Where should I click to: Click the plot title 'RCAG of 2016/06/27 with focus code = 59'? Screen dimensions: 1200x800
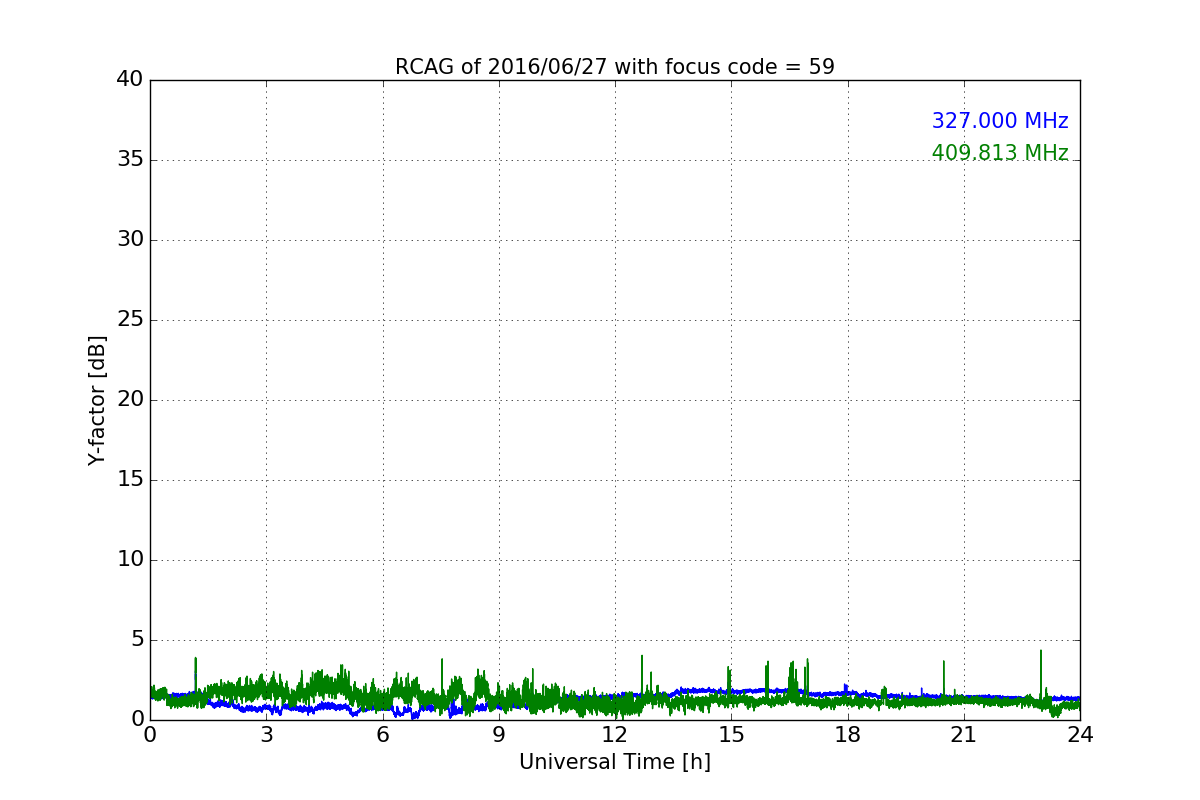(615, 67)
